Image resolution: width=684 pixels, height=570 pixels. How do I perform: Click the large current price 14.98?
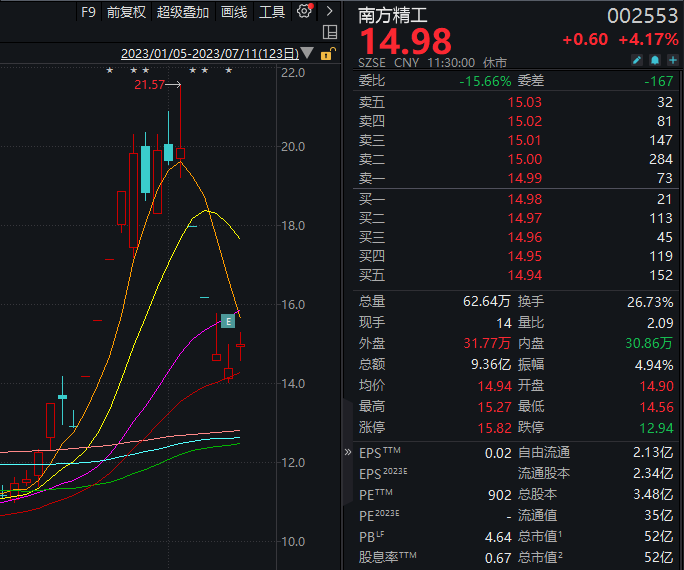pos(406,41)
